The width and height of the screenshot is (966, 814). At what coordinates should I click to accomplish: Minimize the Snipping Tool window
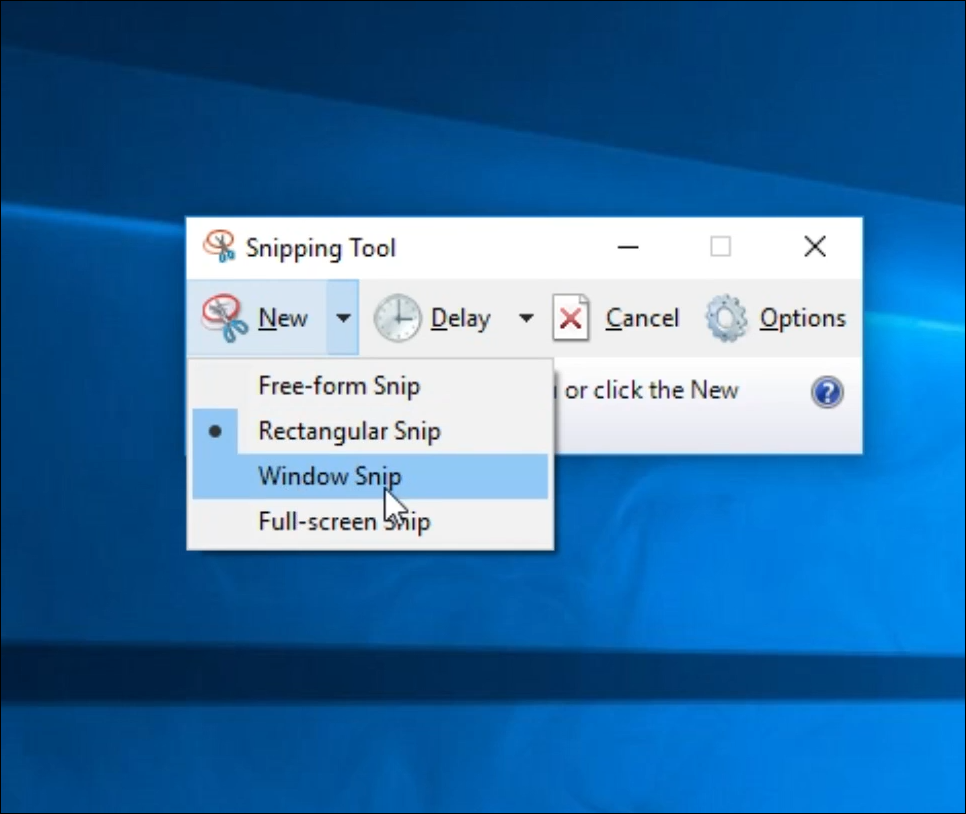coord(628,247)
